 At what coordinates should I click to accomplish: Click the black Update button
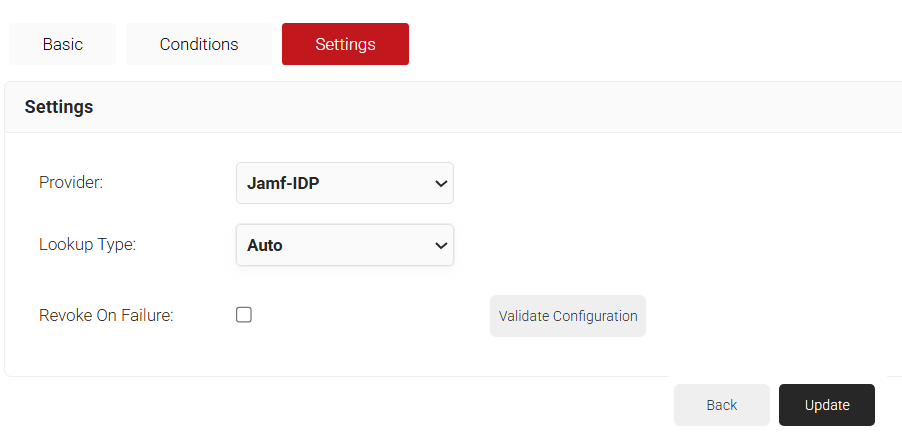tap(826, 405)
